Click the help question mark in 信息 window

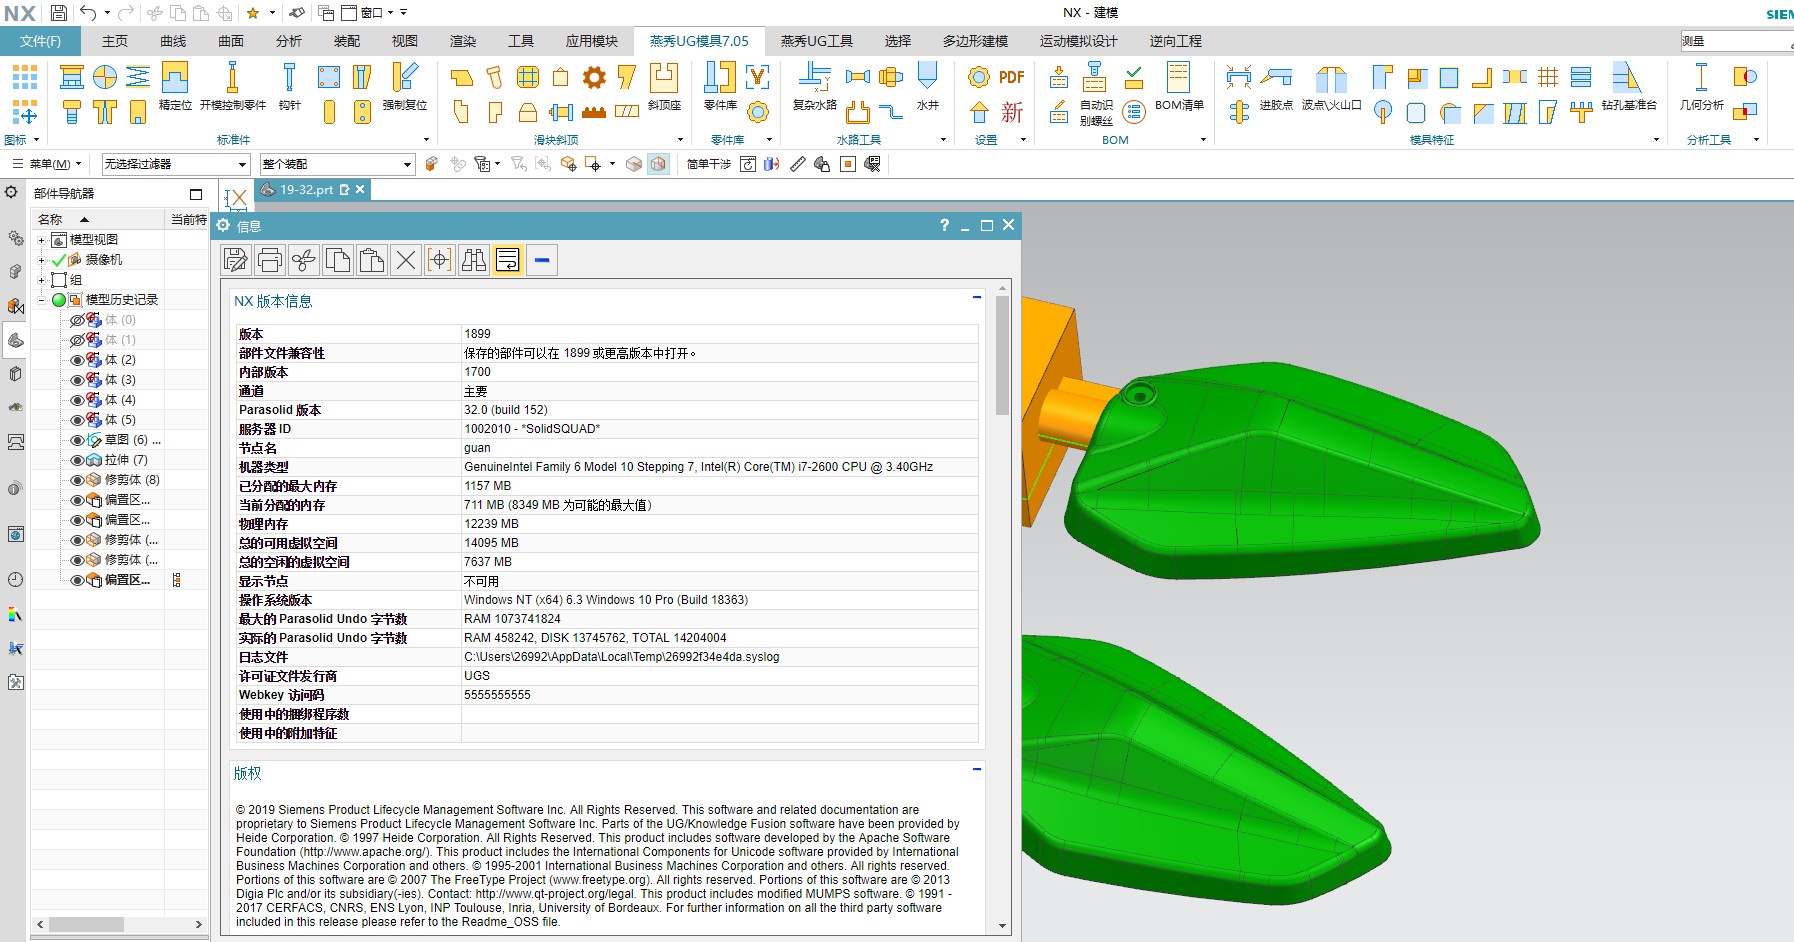944,225
